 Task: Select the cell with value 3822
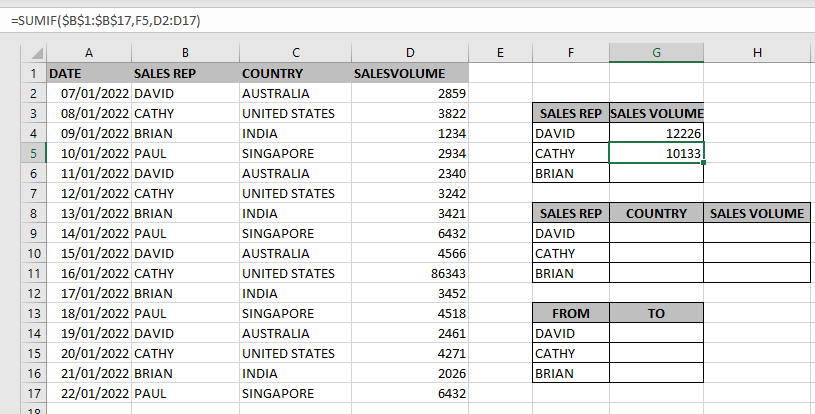pos(410,113)
